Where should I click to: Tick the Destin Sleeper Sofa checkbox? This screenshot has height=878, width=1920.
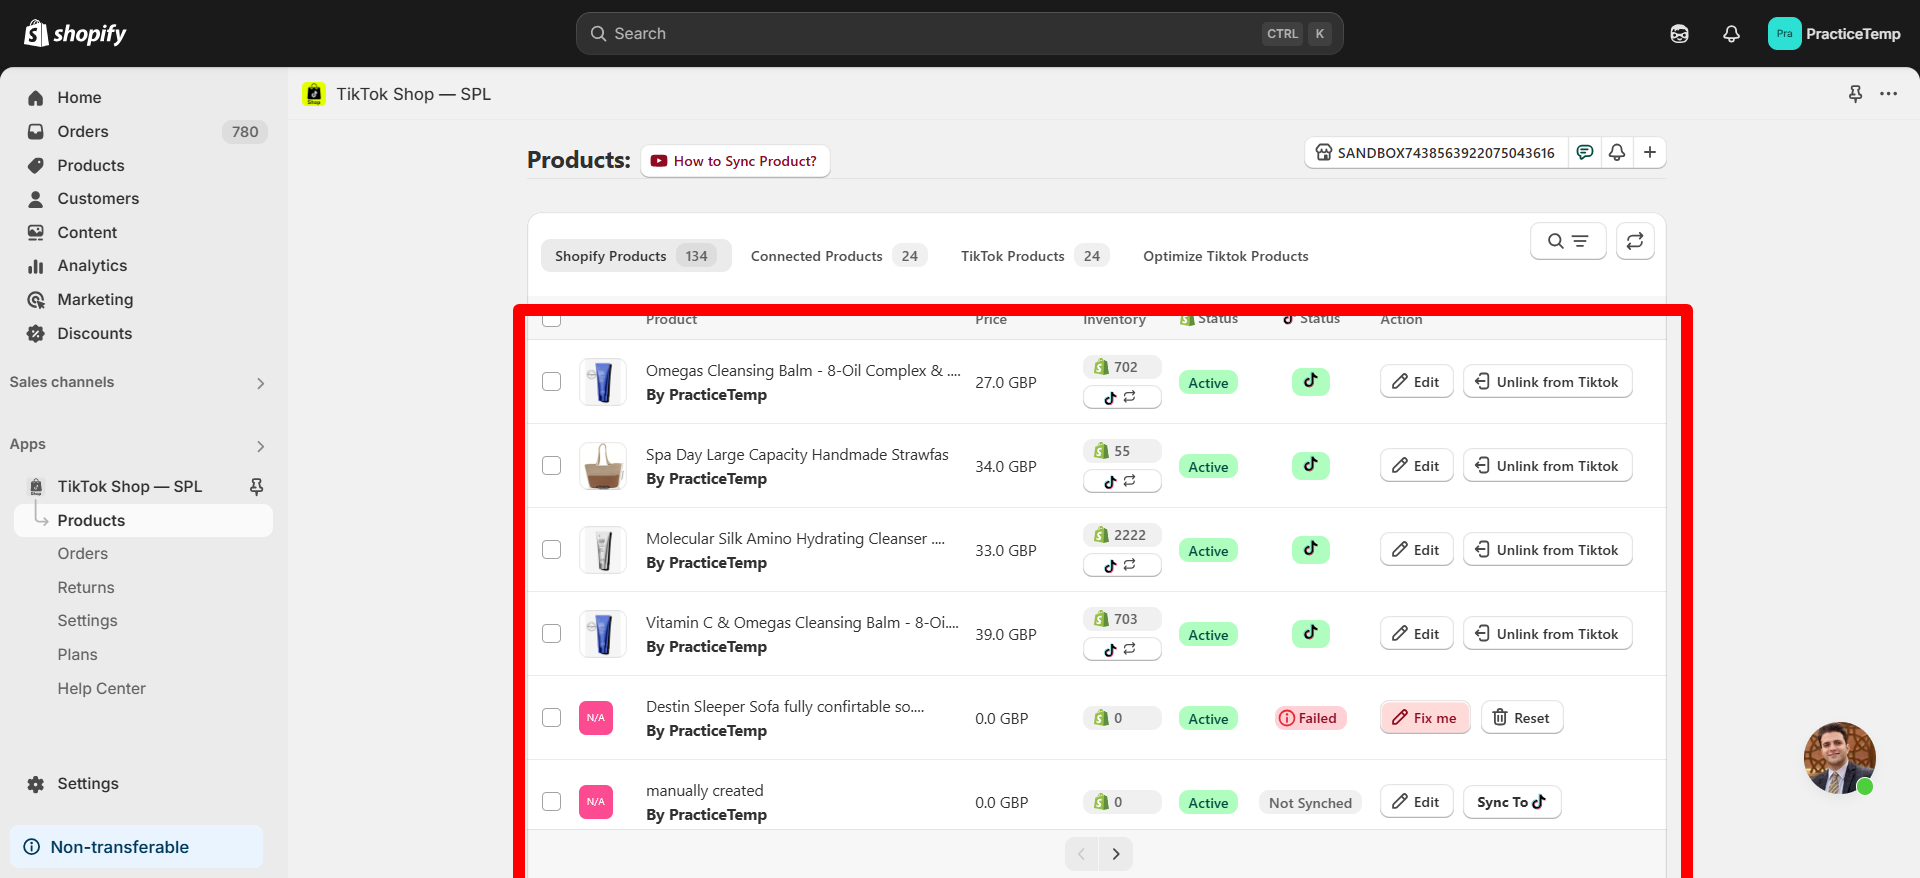[551, 718]
